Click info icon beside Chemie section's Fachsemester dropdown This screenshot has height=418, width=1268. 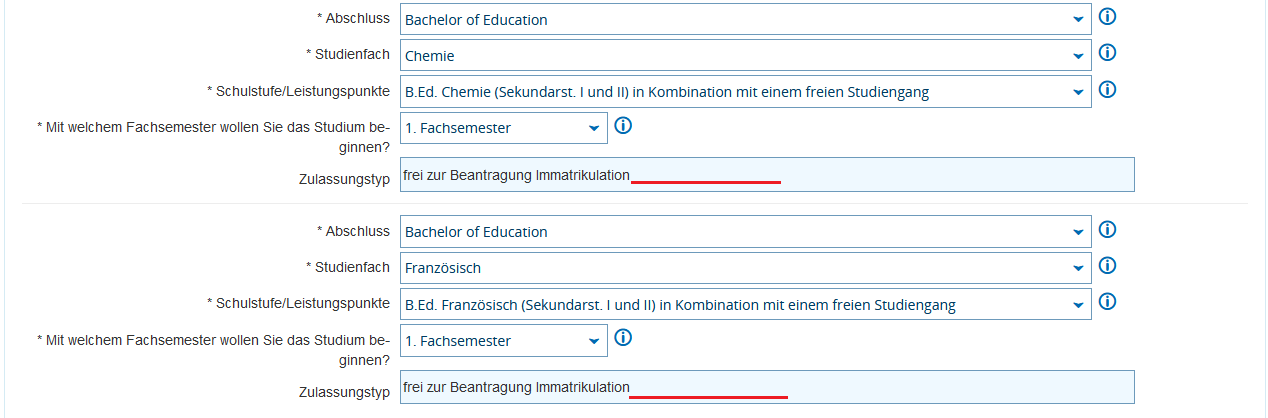tap(623, 125)
